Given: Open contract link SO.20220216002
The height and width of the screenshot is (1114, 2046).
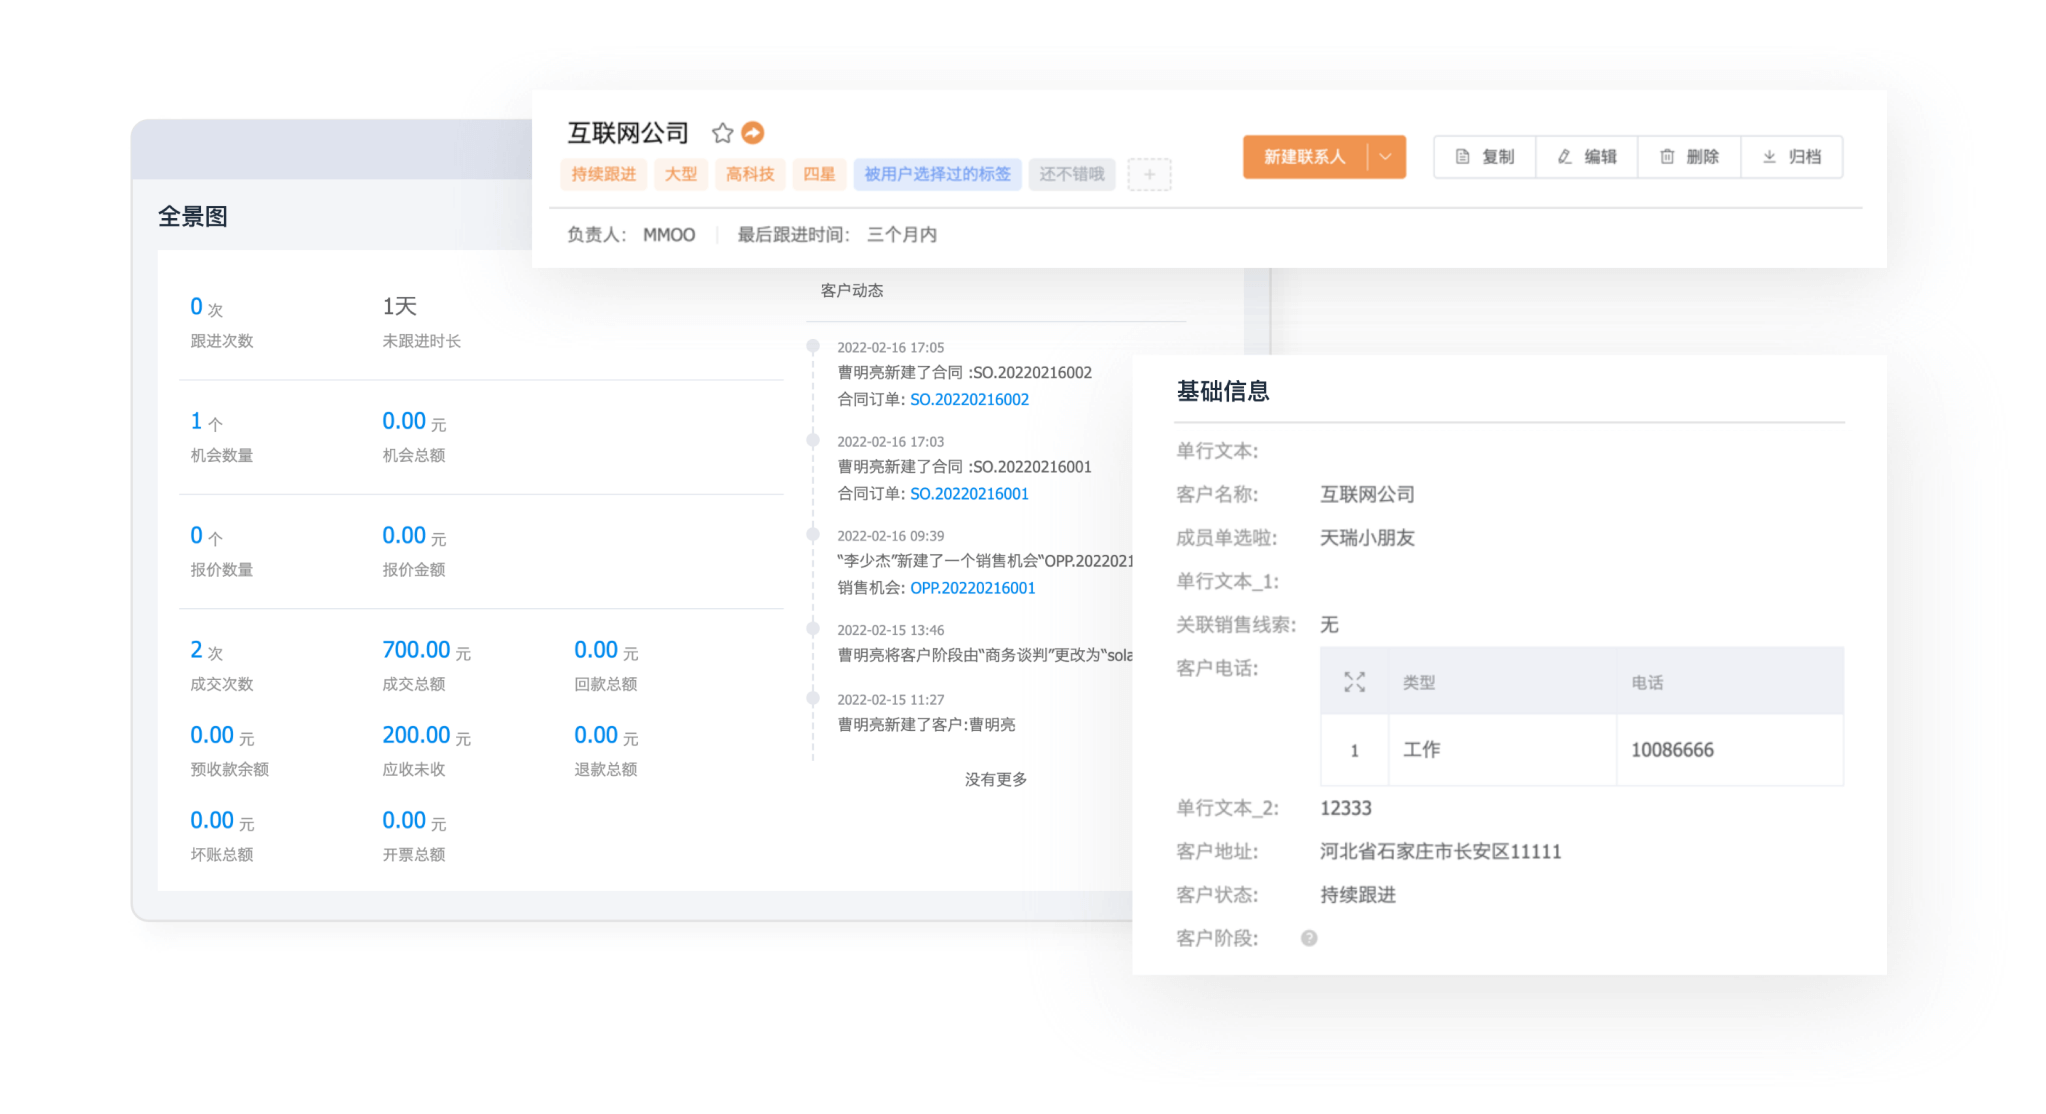Looking at the screenshot, I should click(969, 399).
